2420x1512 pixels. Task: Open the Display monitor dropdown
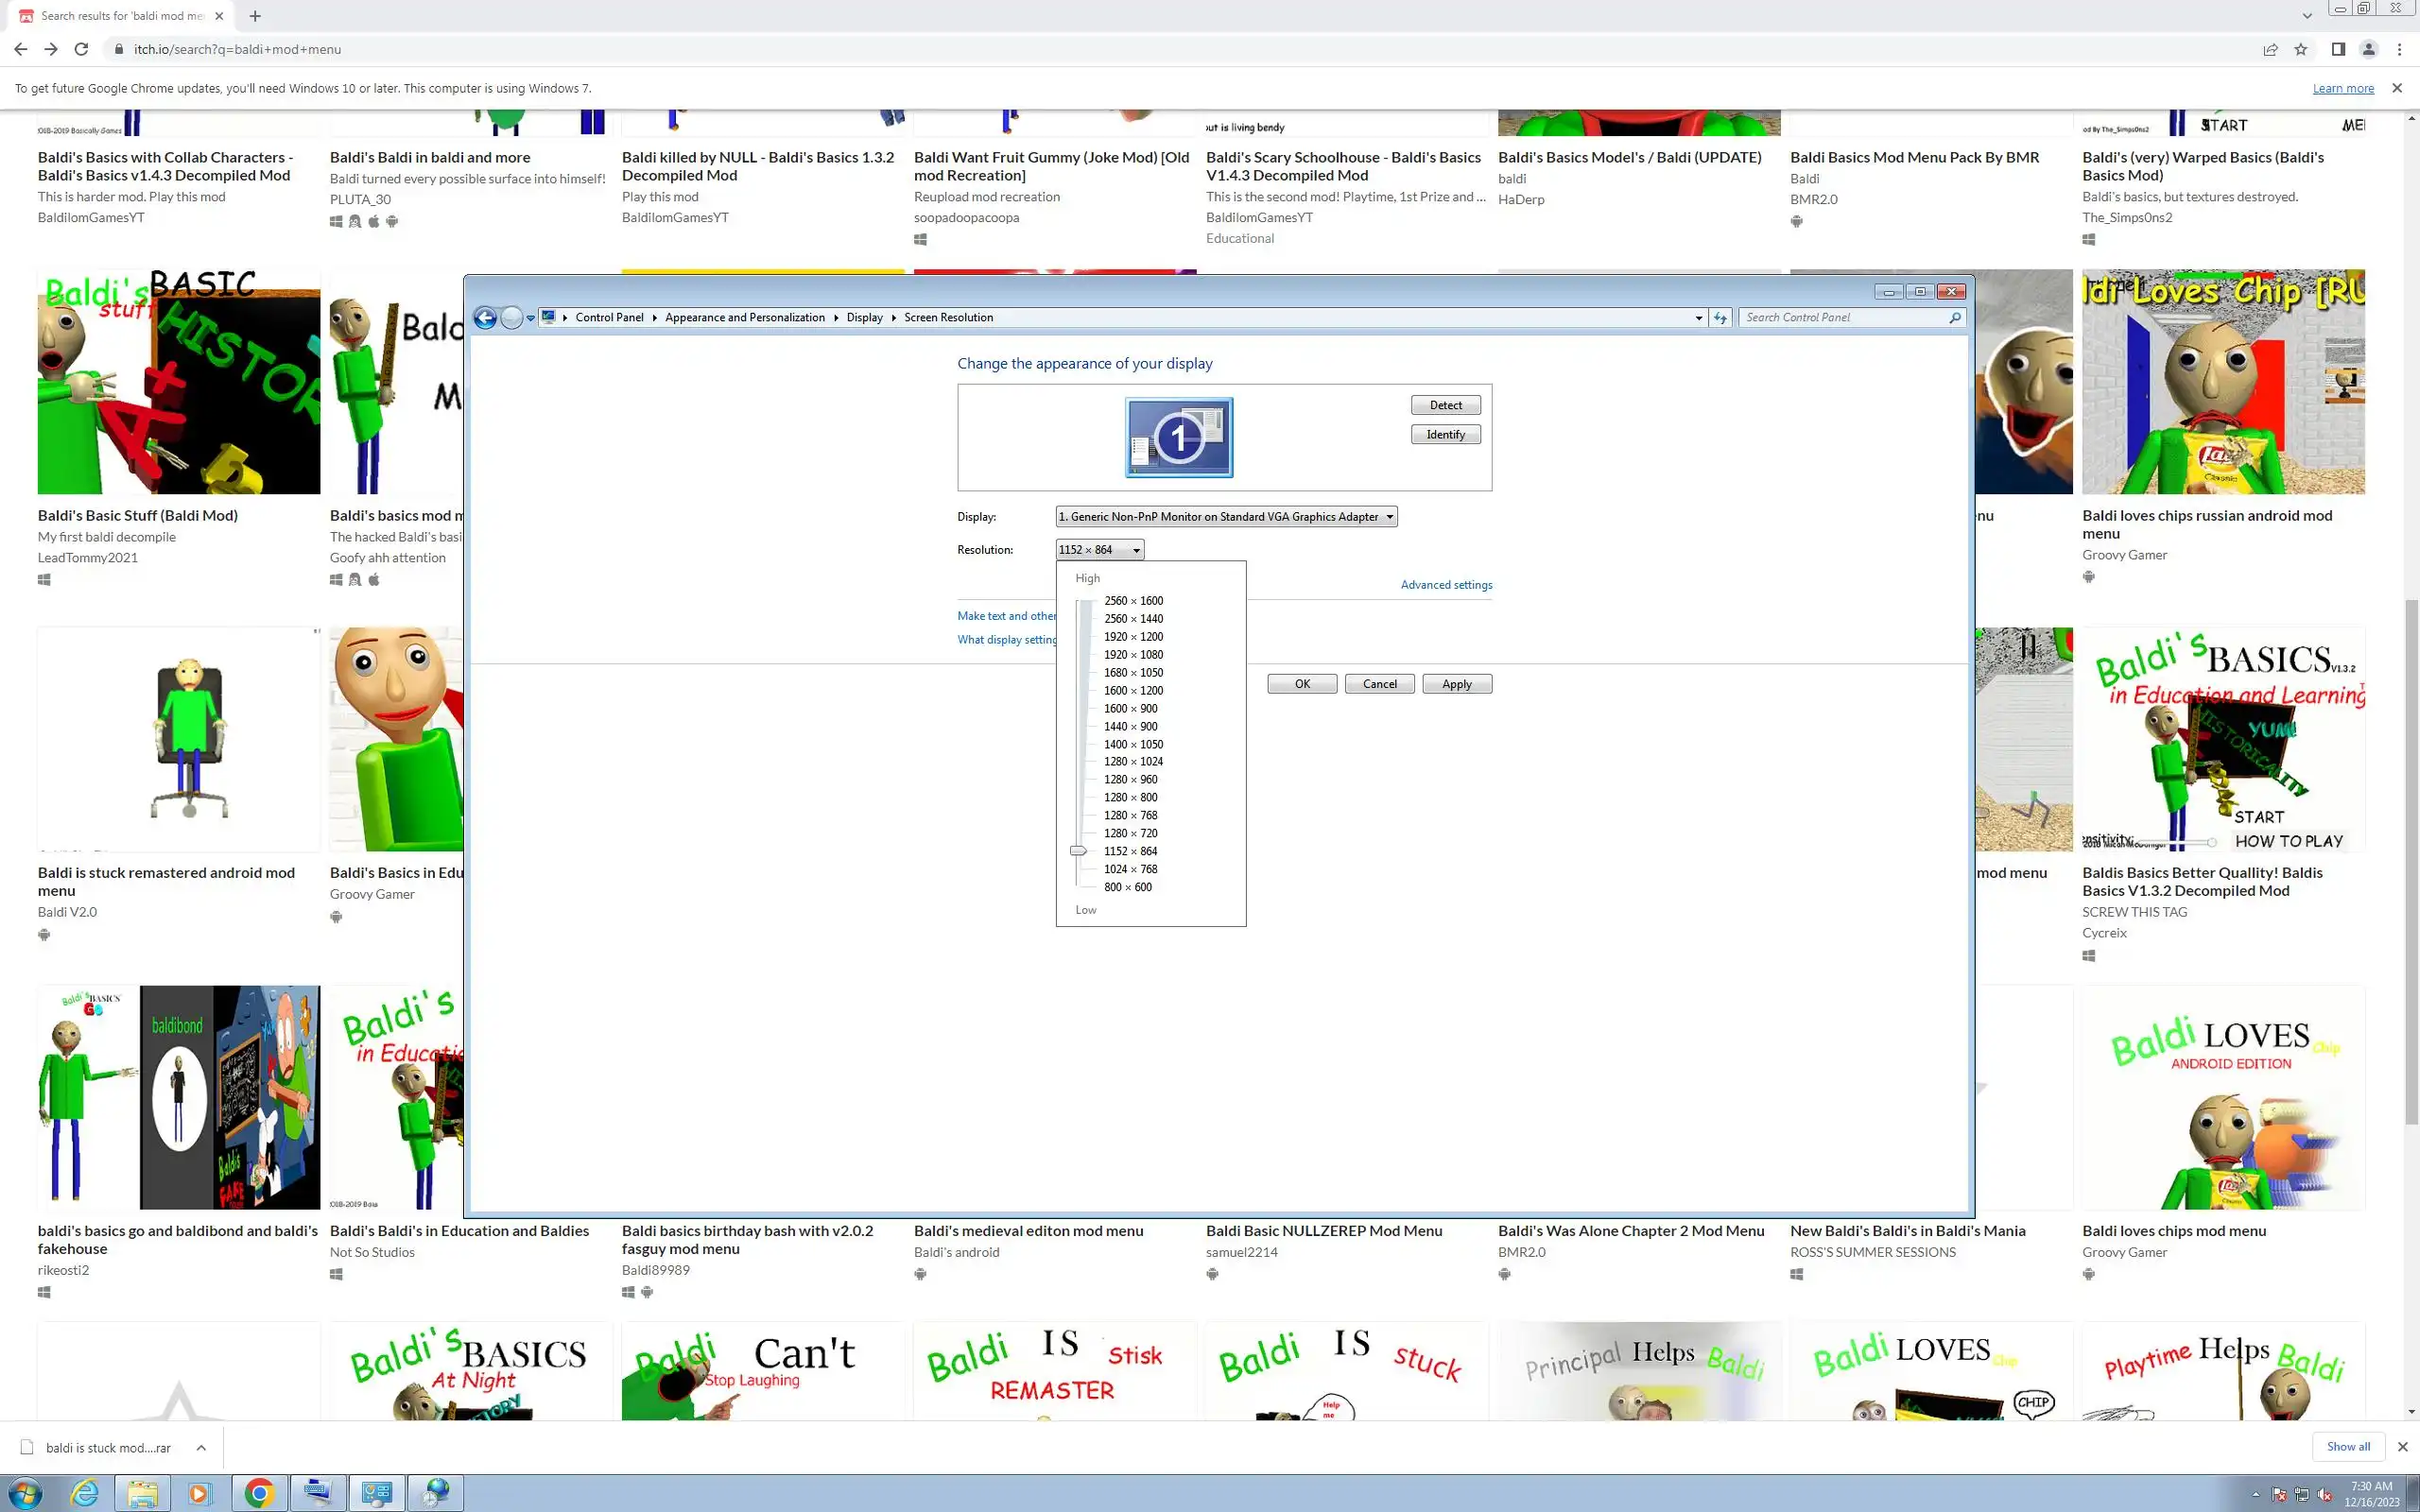[x=1226, y=517]
